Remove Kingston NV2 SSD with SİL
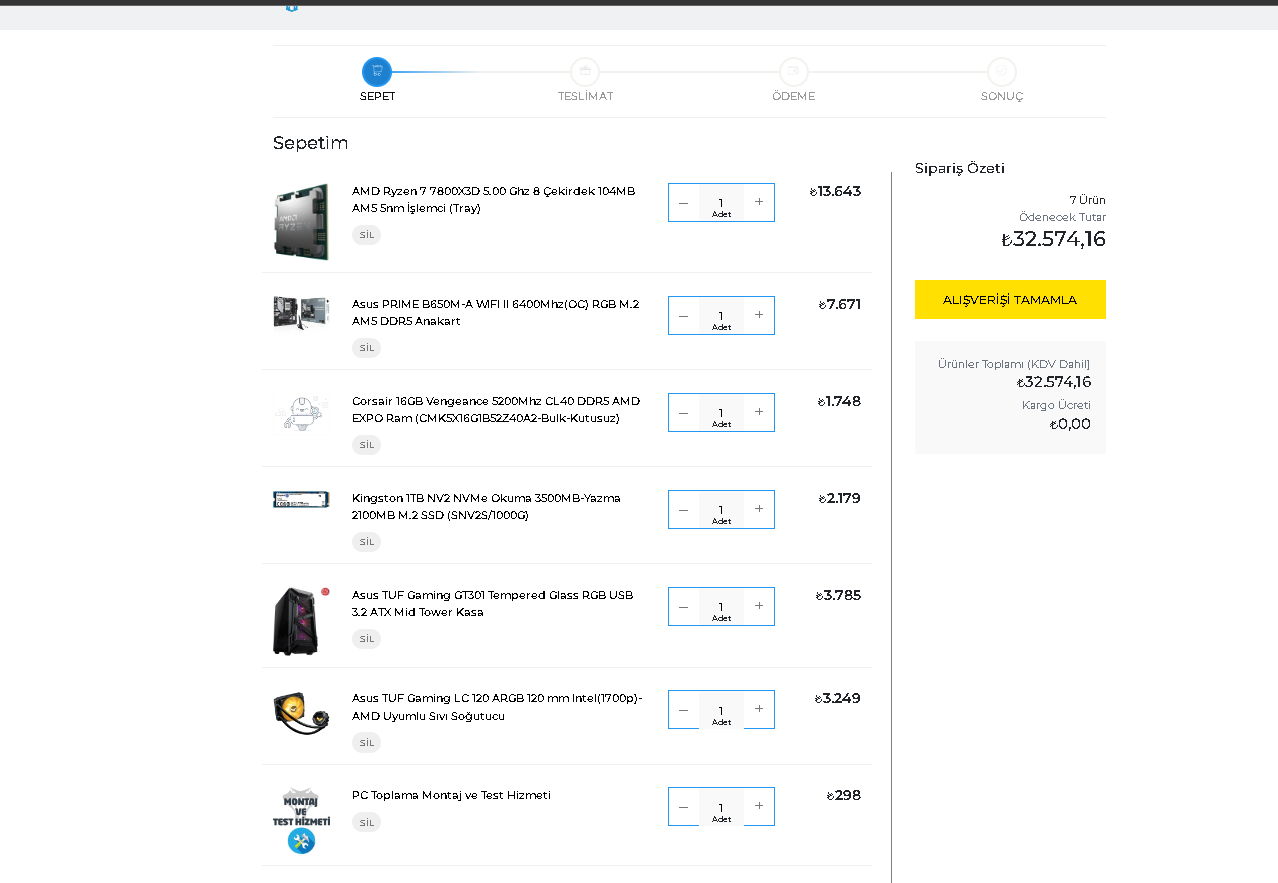Viewport: 1278px width, 883px height. pos(366,542)
